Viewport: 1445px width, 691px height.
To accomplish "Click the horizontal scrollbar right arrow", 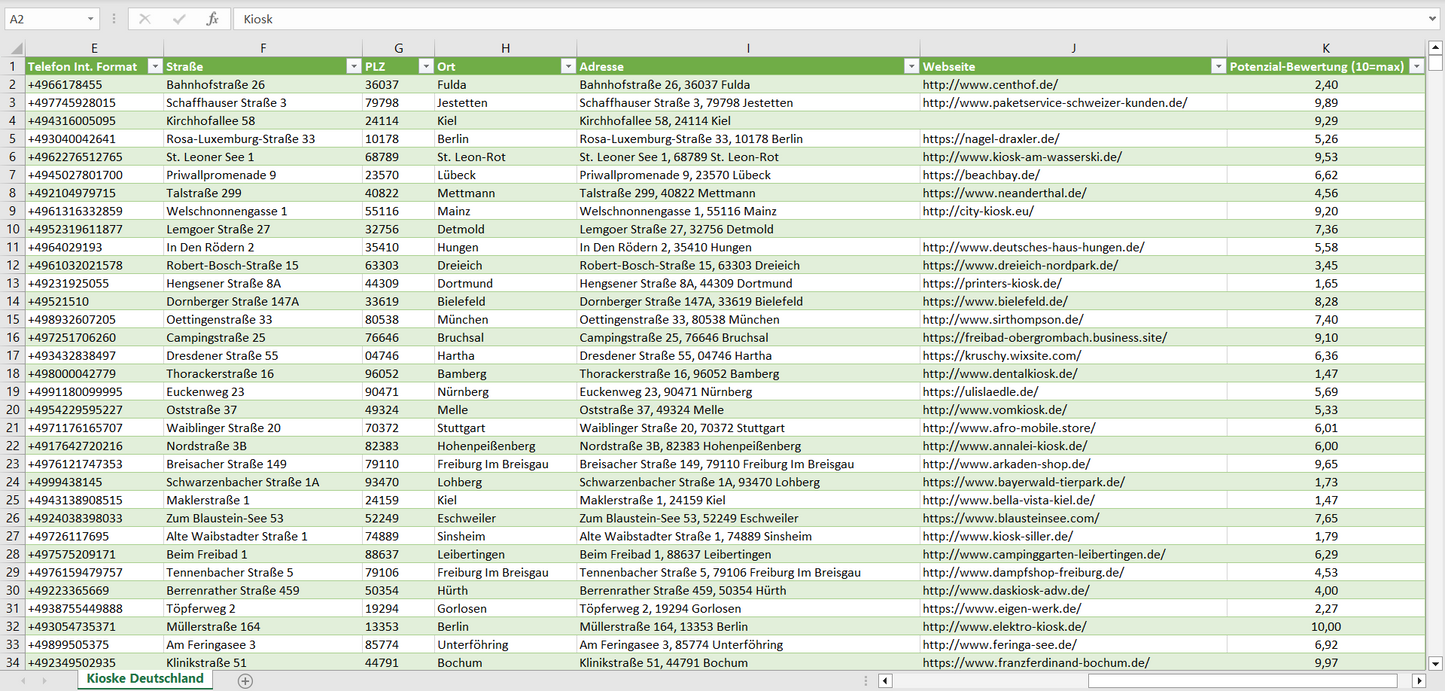I will point(1418,680).
